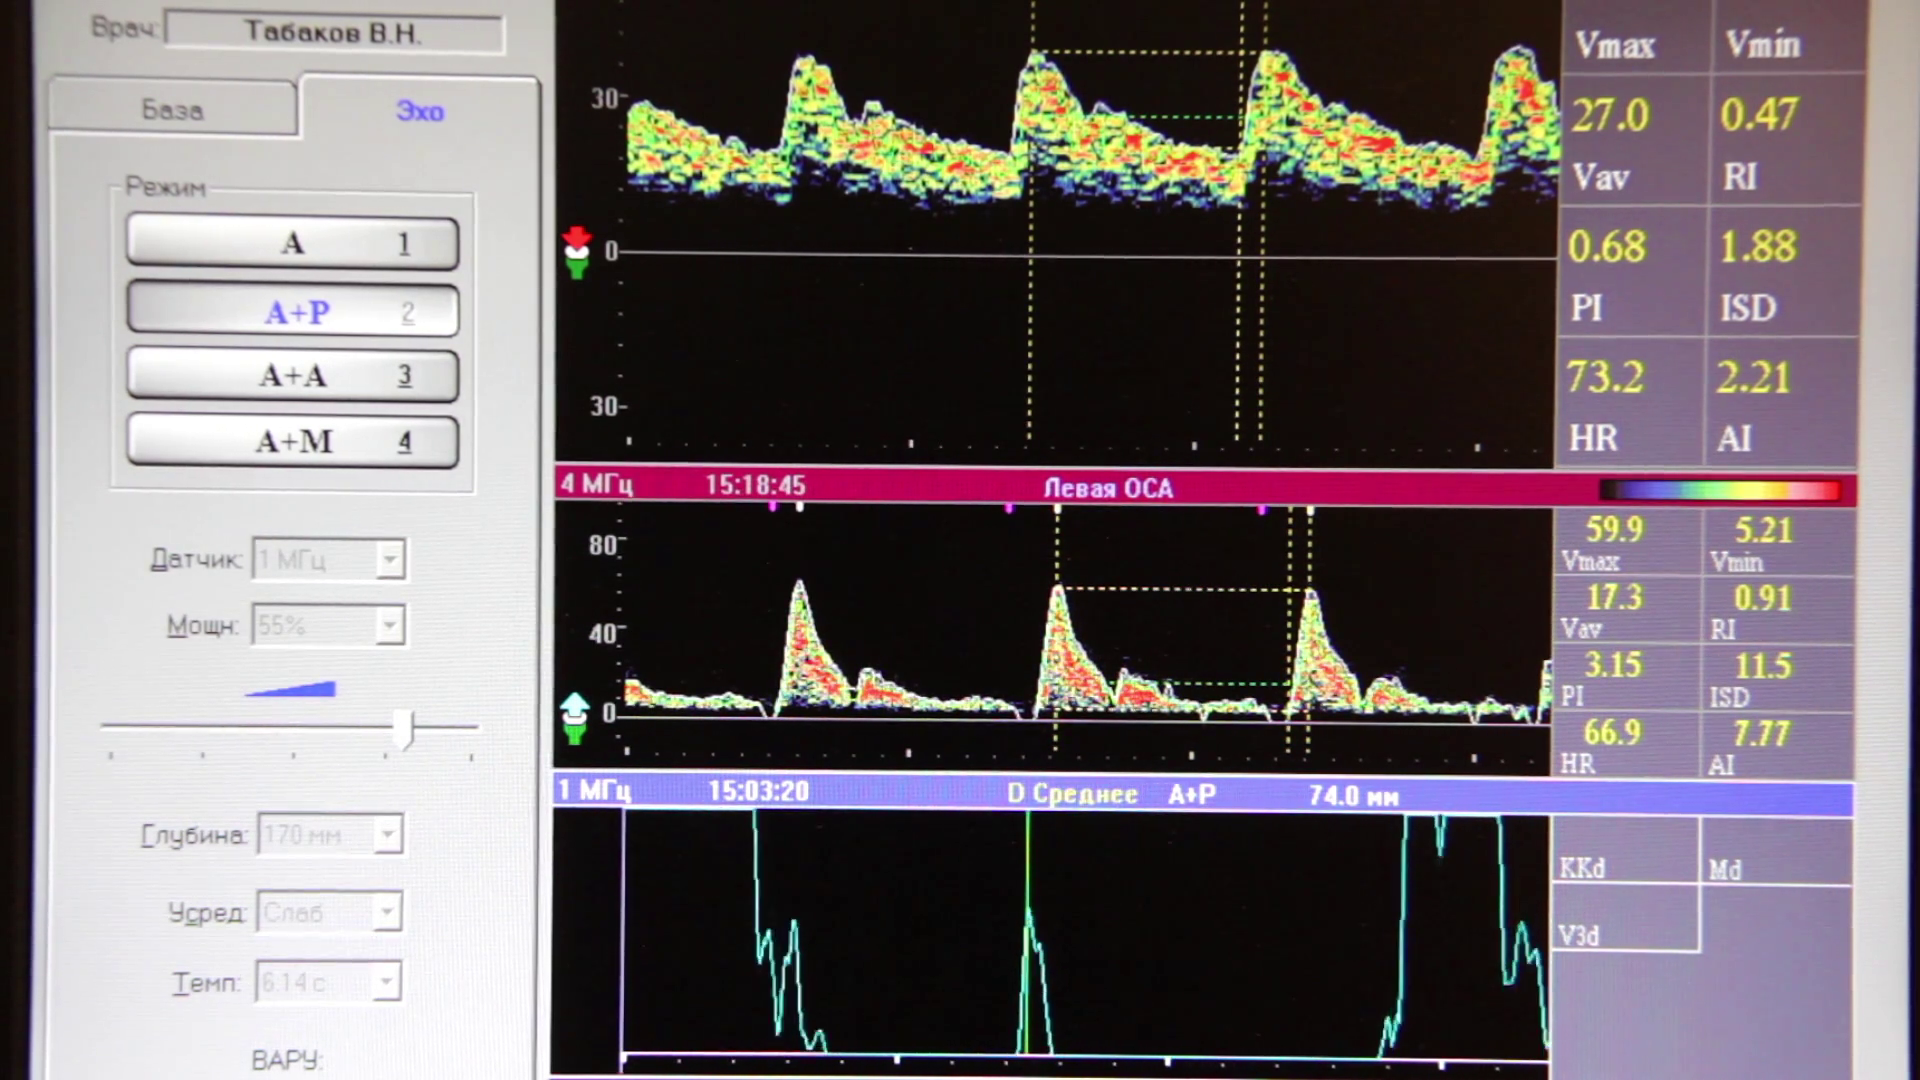Expand the Глубина depth dropdown
This screenshot has height=1080, width=1920.
click(x=388, y=834)
